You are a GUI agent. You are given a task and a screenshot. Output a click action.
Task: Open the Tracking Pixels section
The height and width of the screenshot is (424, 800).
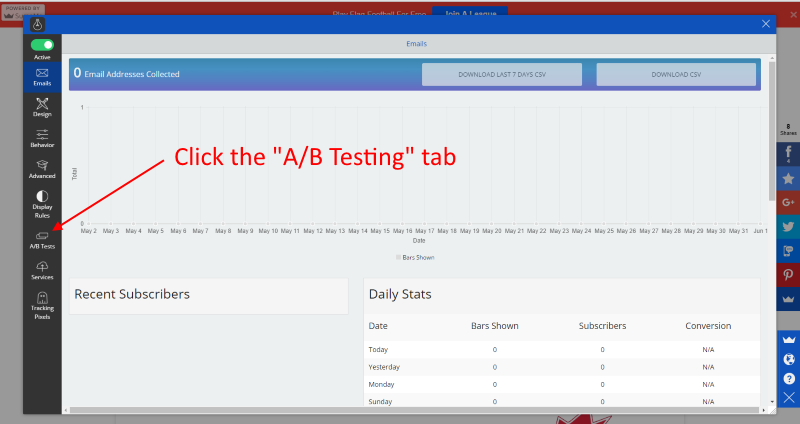click(x=42, y=304)
